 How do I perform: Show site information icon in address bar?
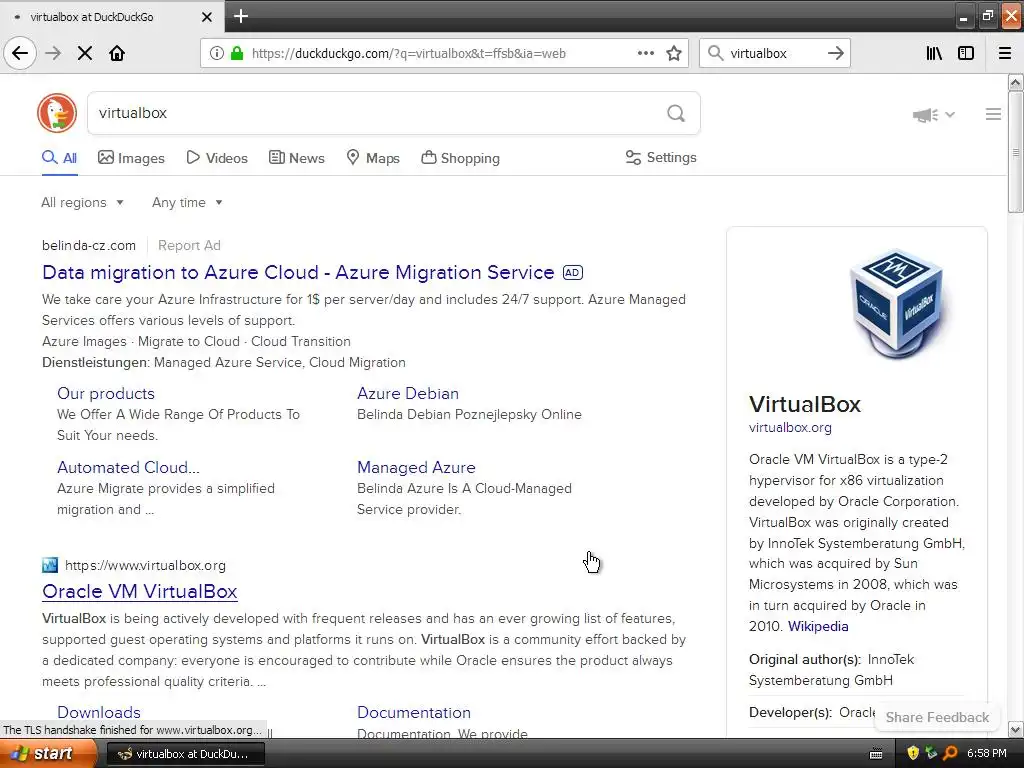pos(216,53)
